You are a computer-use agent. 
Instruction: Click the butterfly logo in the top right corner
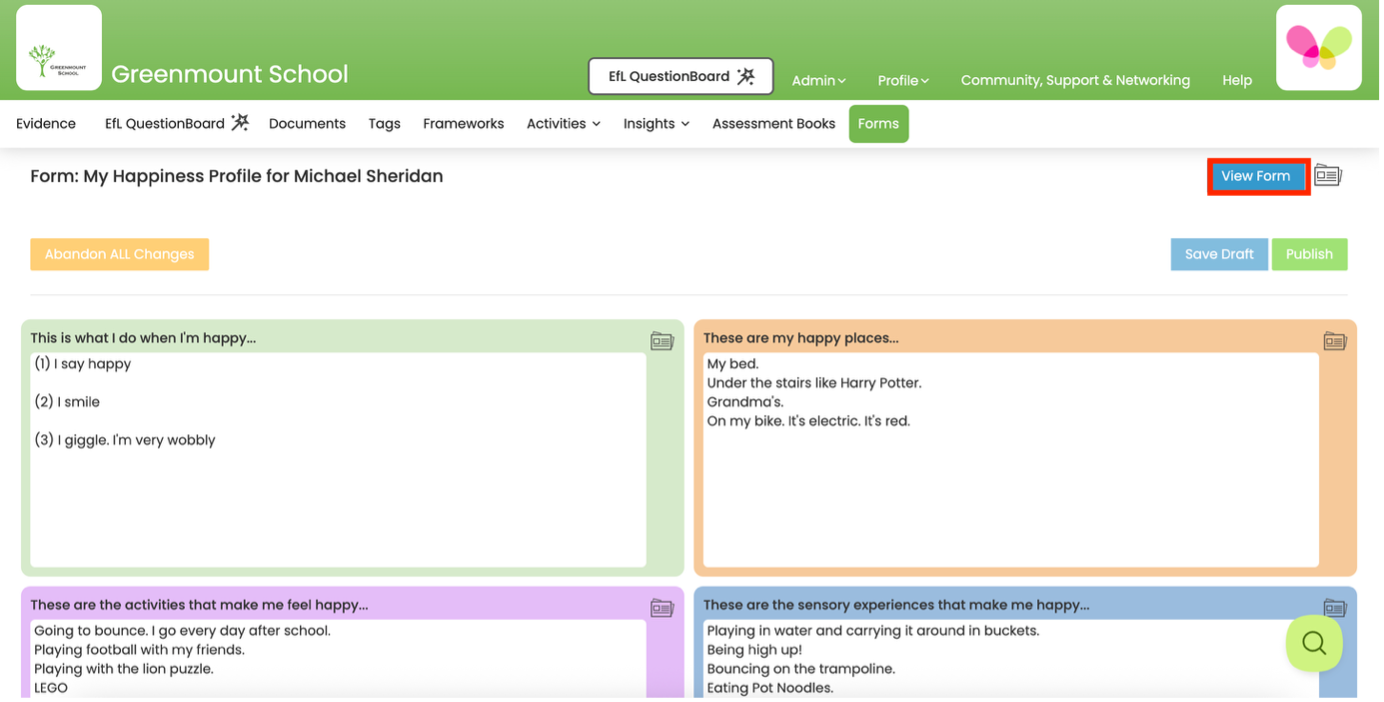1318,47
